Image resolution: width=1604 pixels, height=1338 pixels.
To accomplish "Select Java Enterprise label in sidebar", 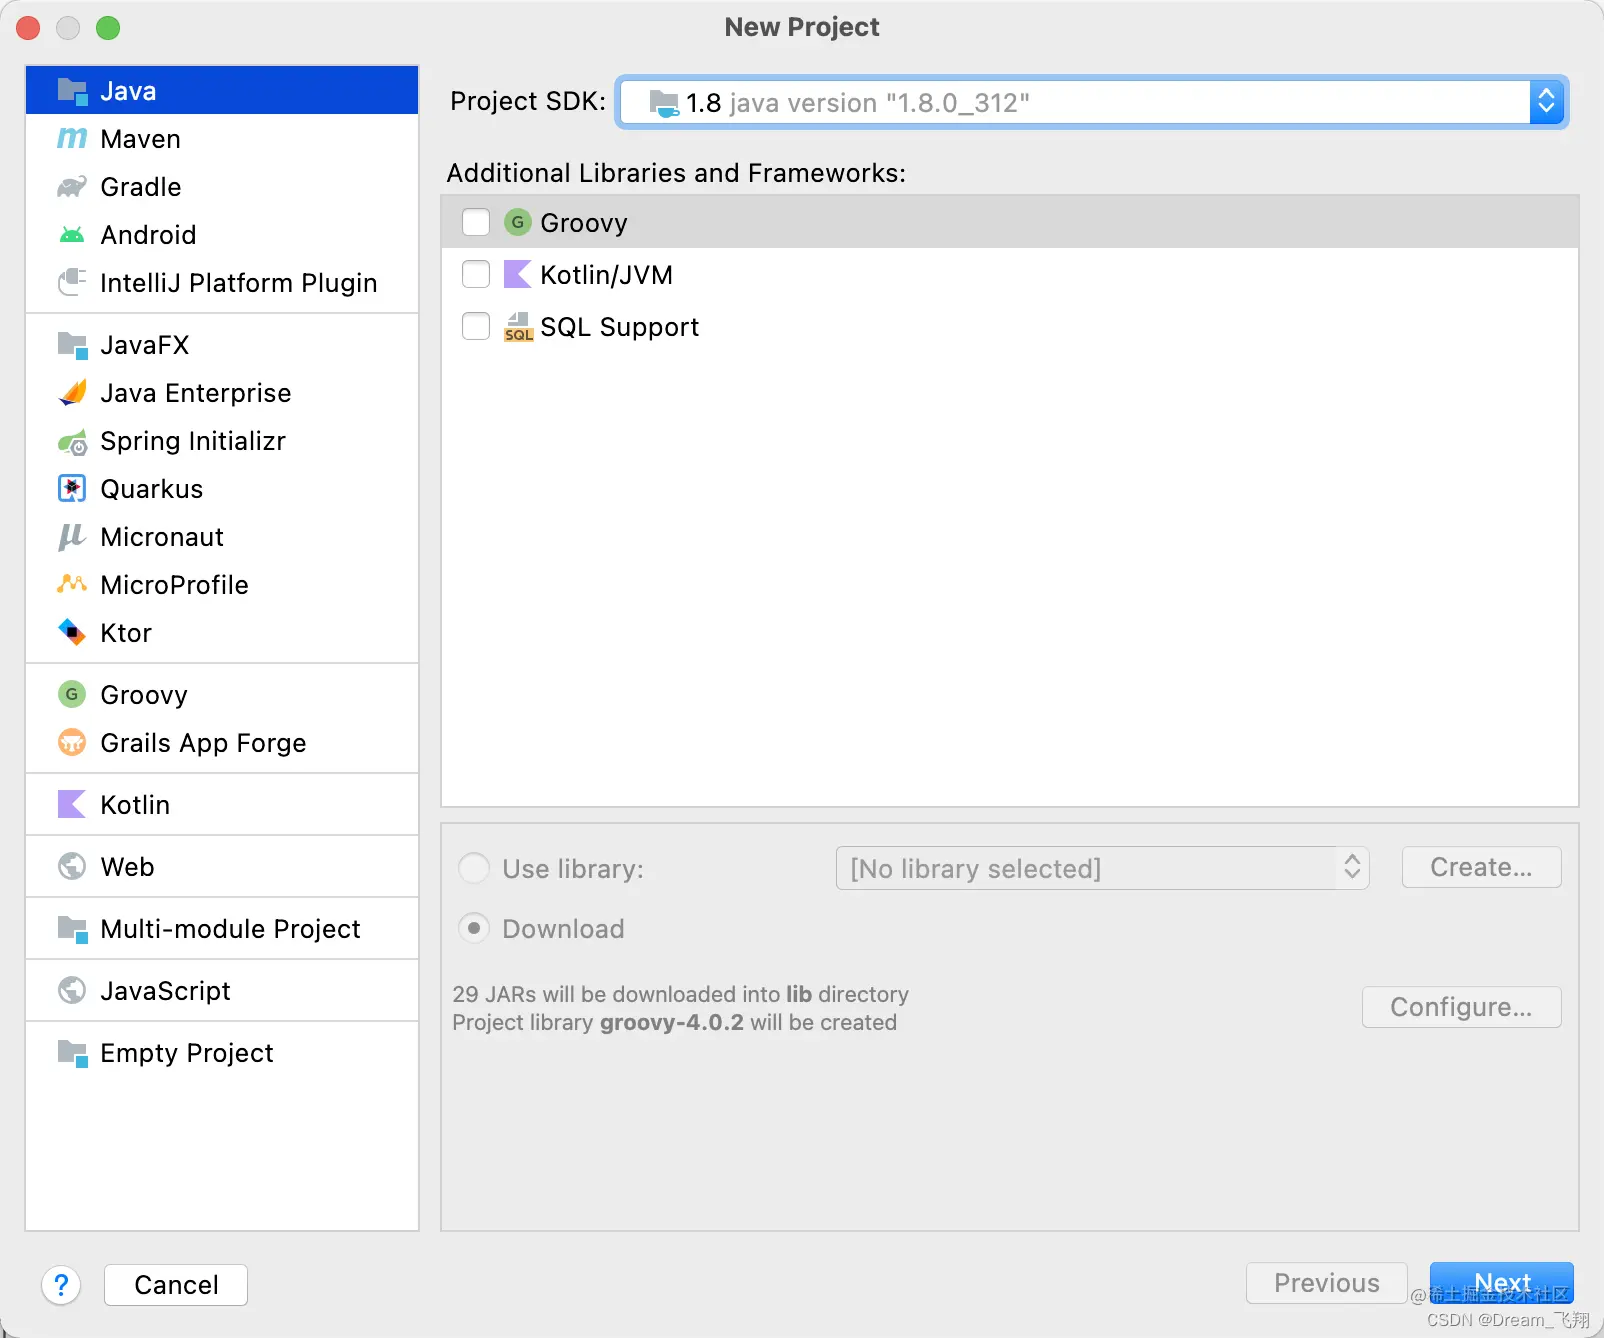I will [x=196, y=393].
